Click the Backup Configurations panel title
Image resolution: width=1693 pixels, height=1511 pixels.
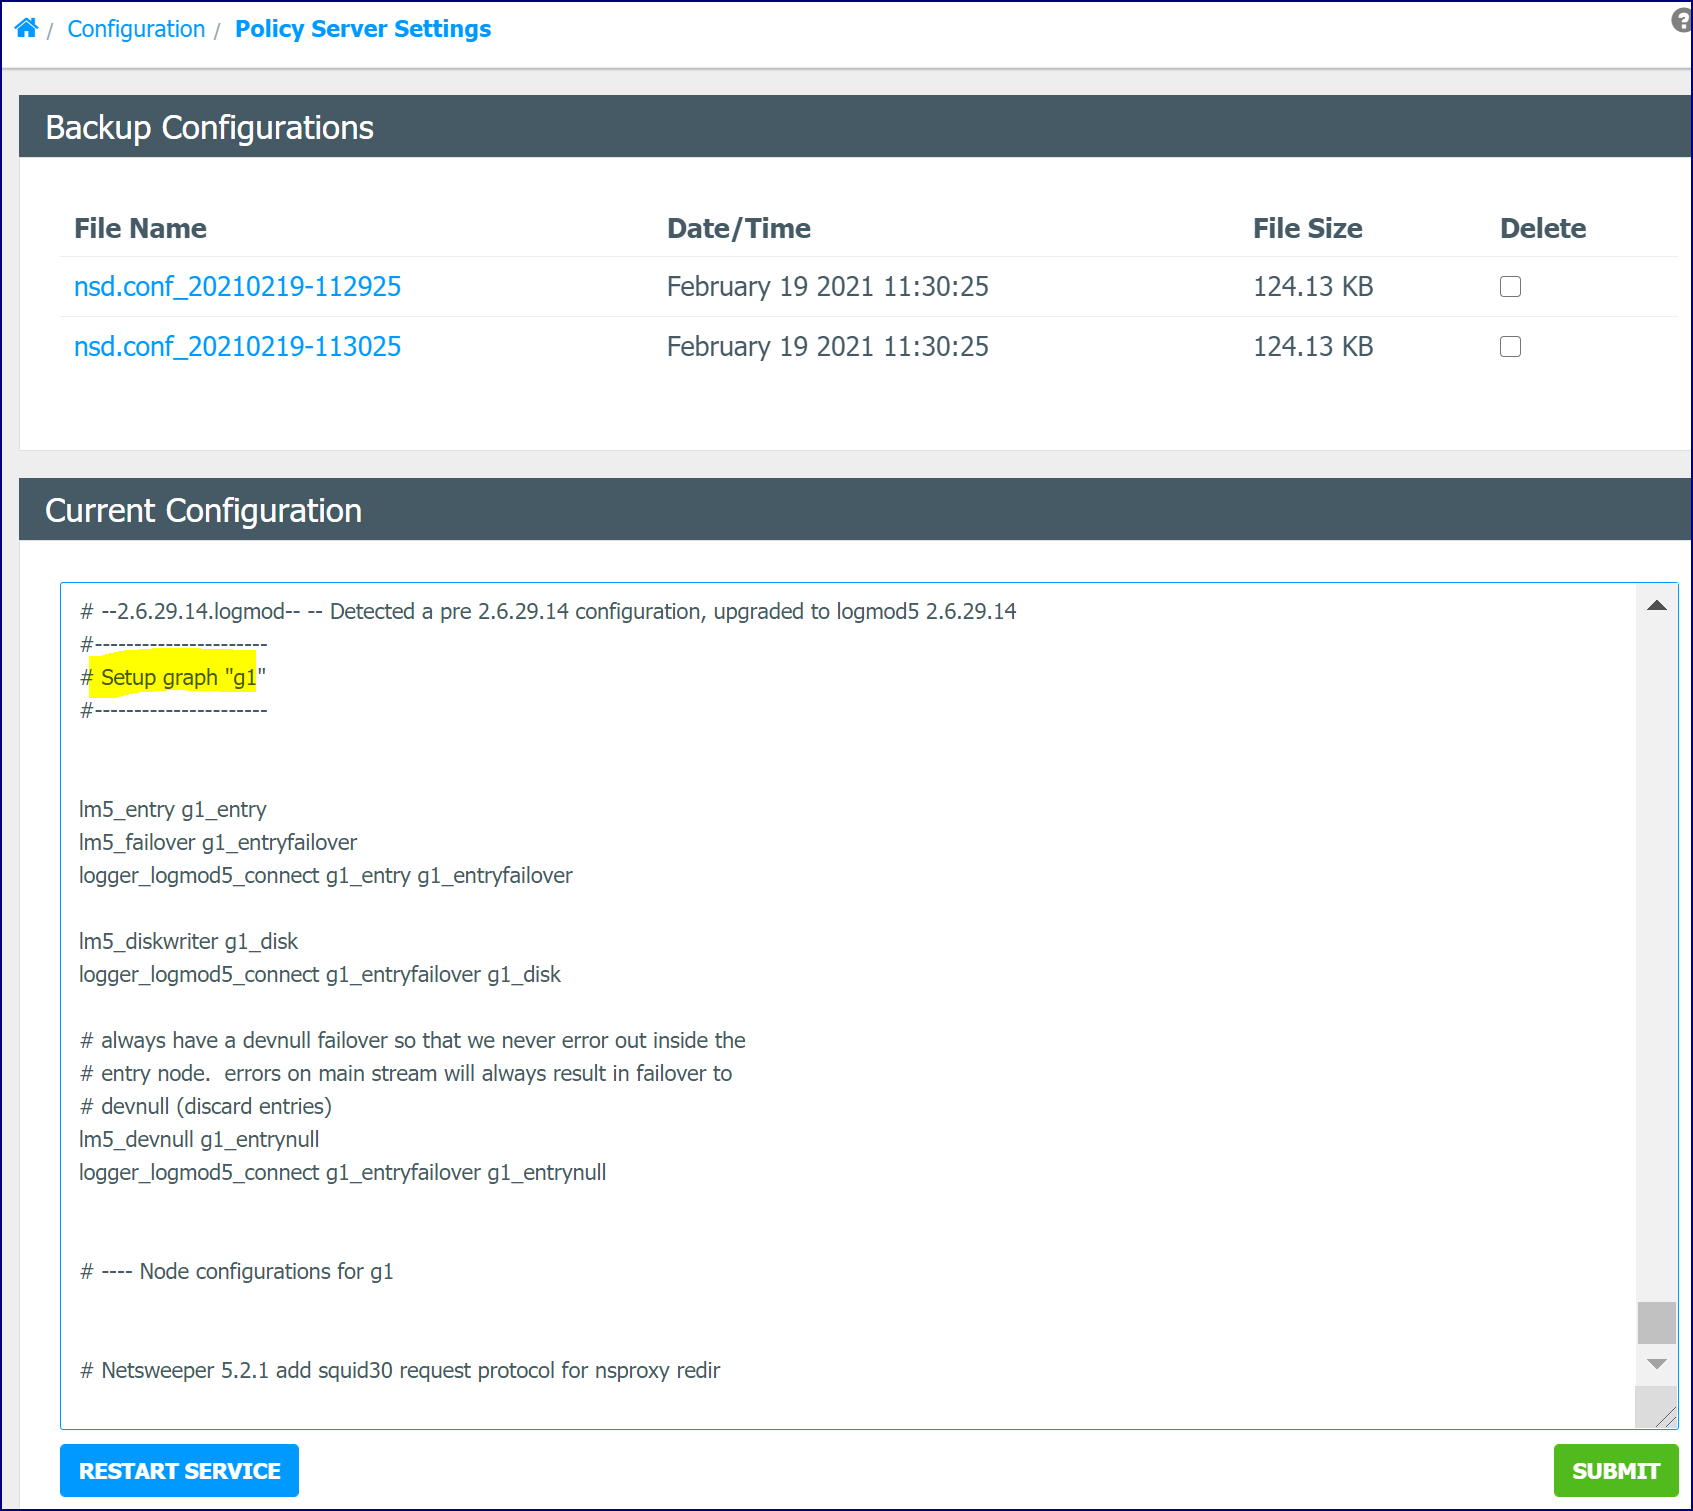(210, 127)
